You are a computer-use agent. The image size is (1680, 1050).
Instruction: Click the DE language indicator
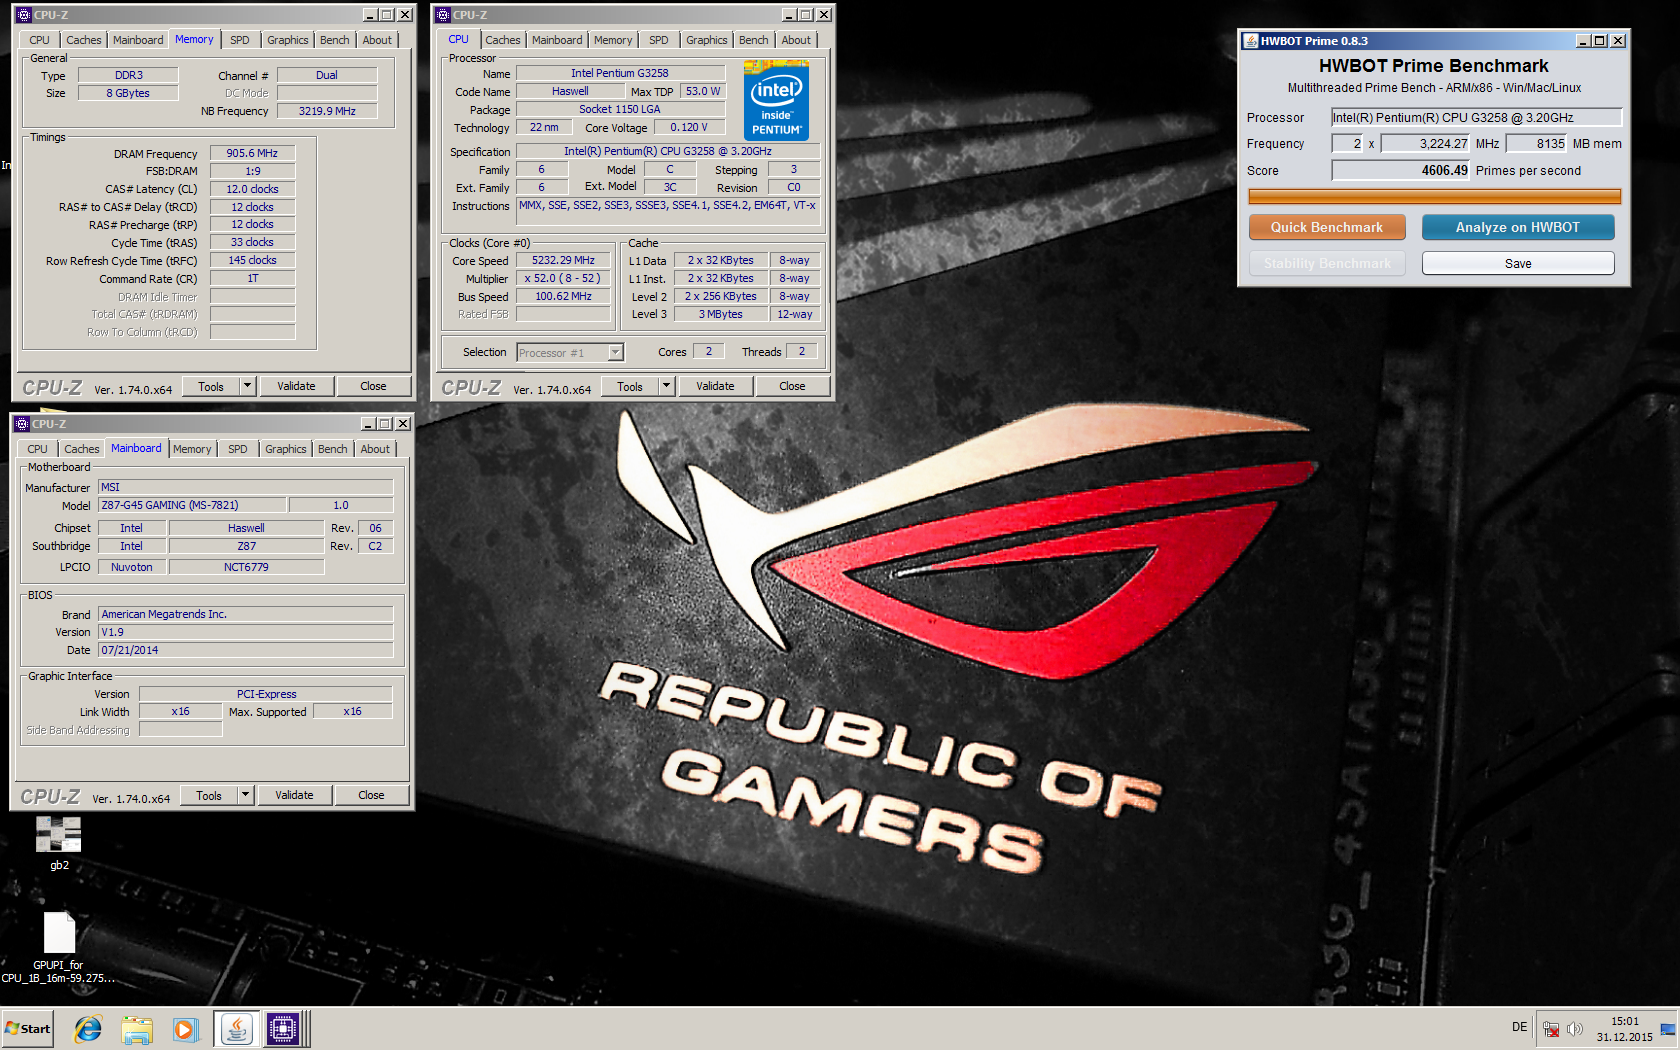tap(1519, 1027)
